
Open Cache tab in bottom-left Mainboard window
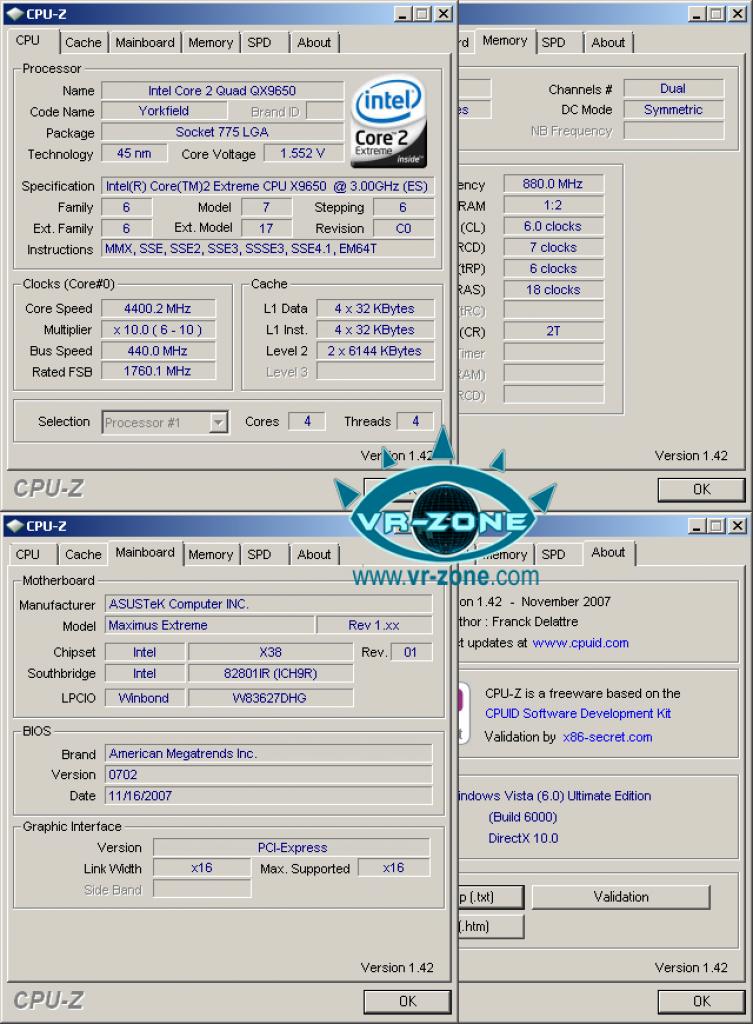click(83, 554)
